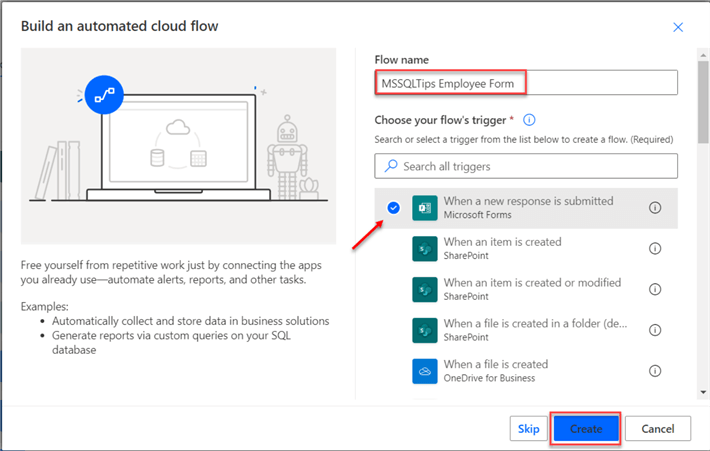Click SharePoint icon for 'file is created in a folder'

point(425,330)
